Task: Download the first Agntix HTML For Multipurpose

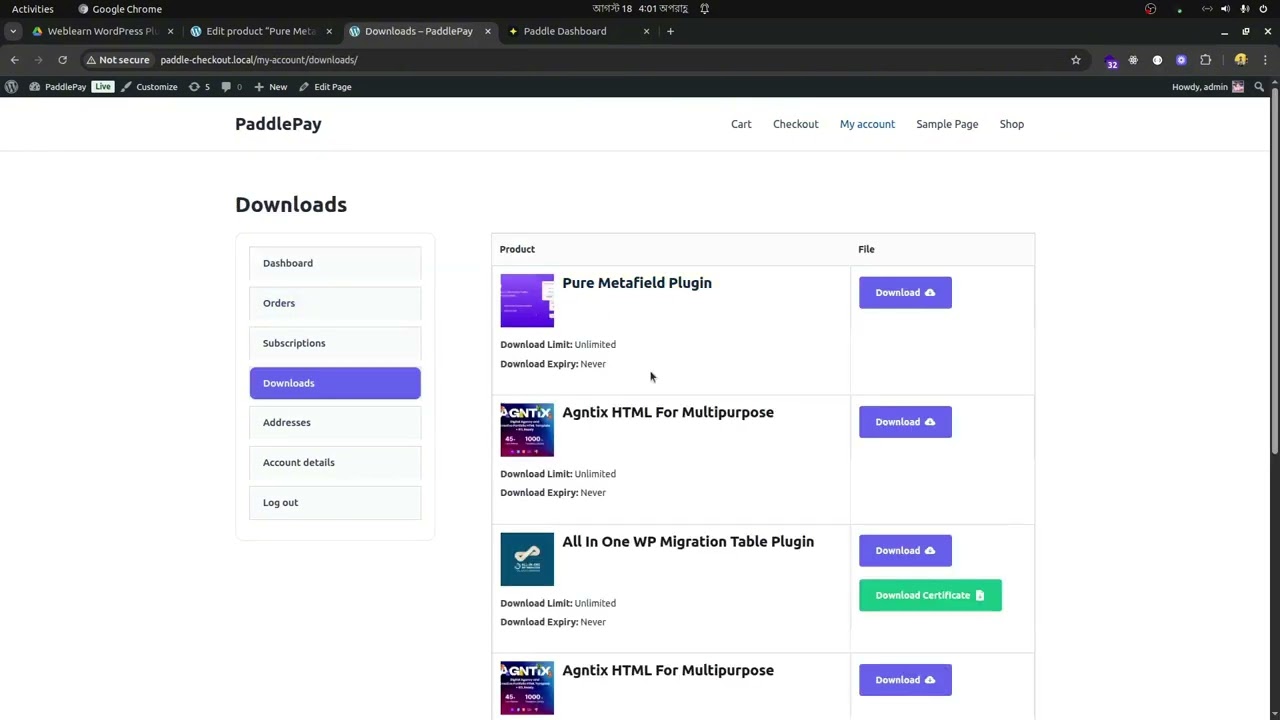Action: (905, 422)
